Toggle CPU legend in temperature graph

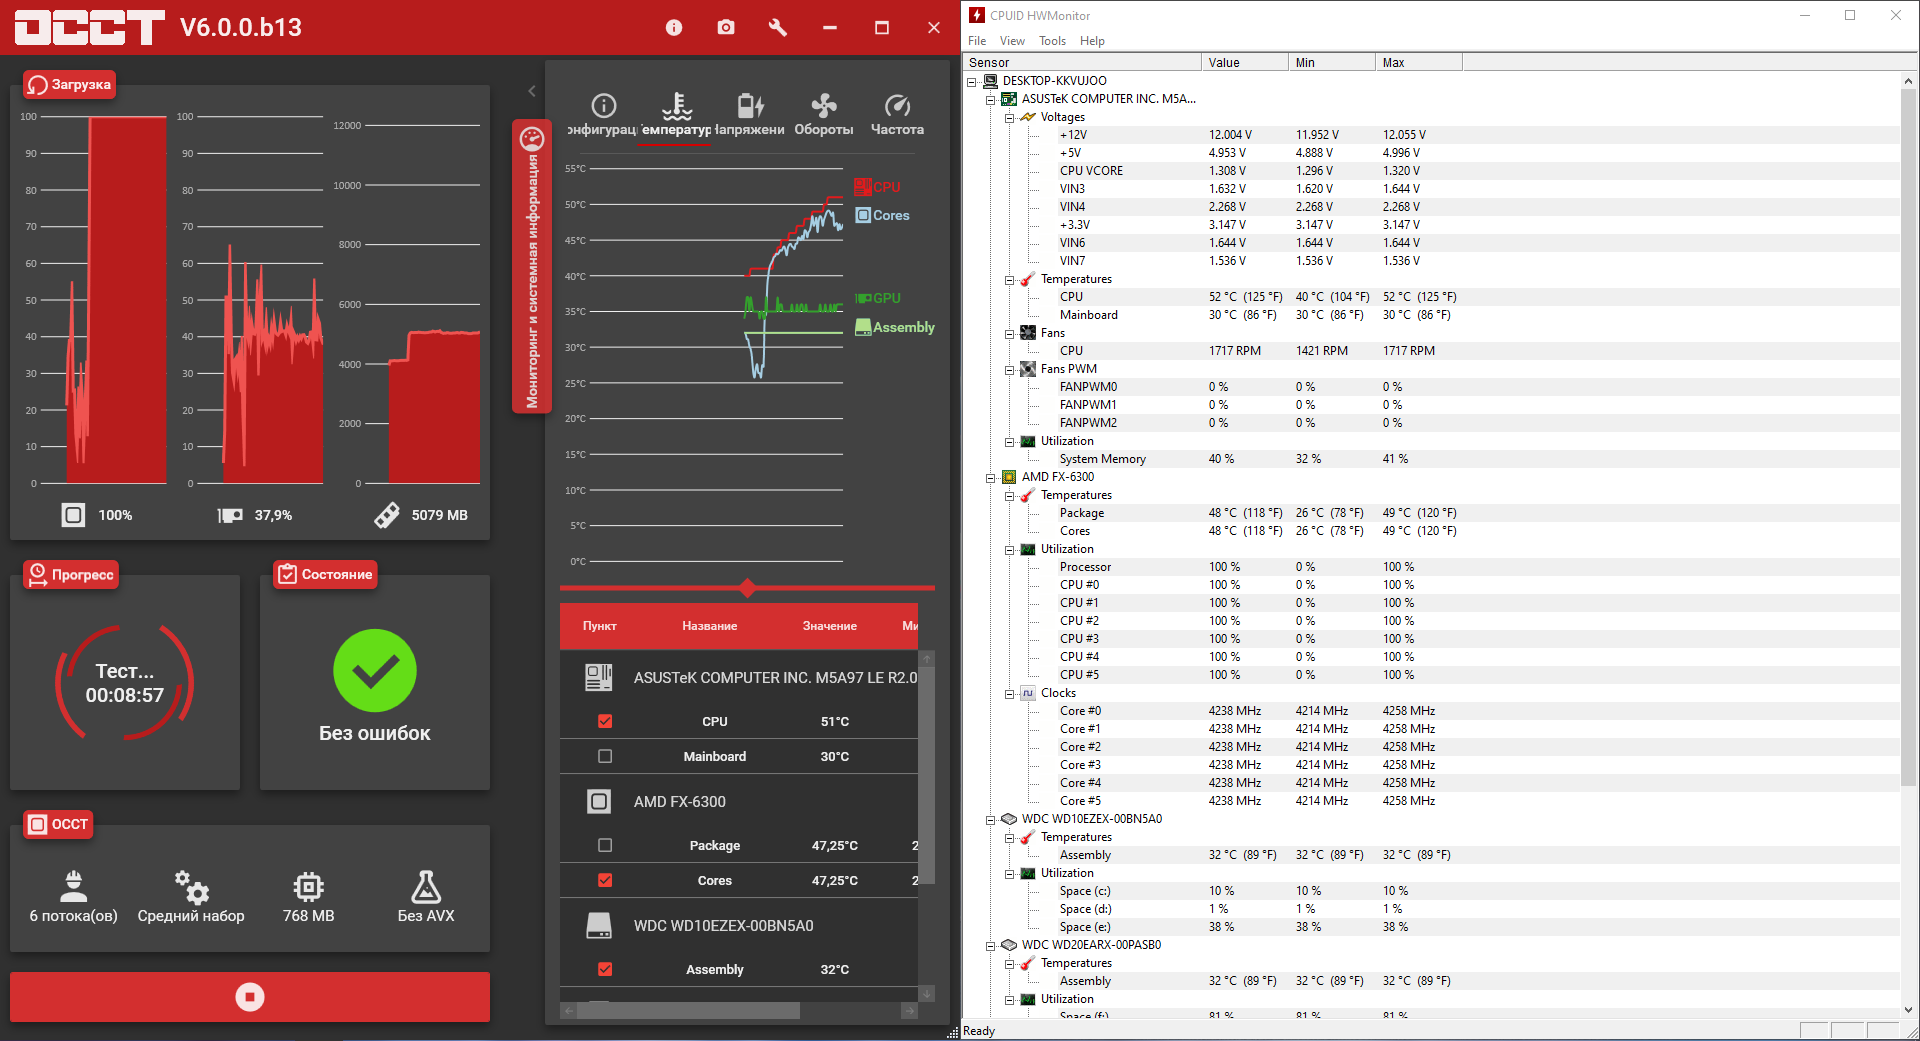pos(878,187)
